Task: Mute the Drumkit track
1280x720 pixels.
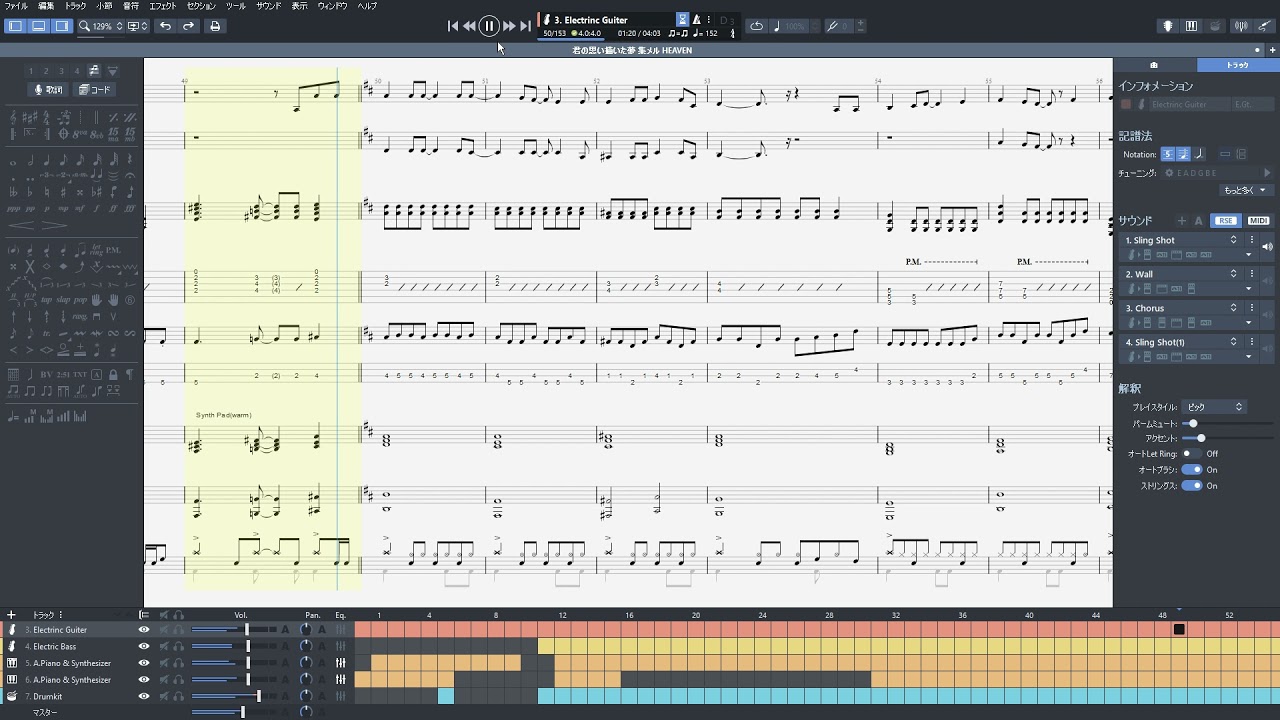Action: coord(164,696)
